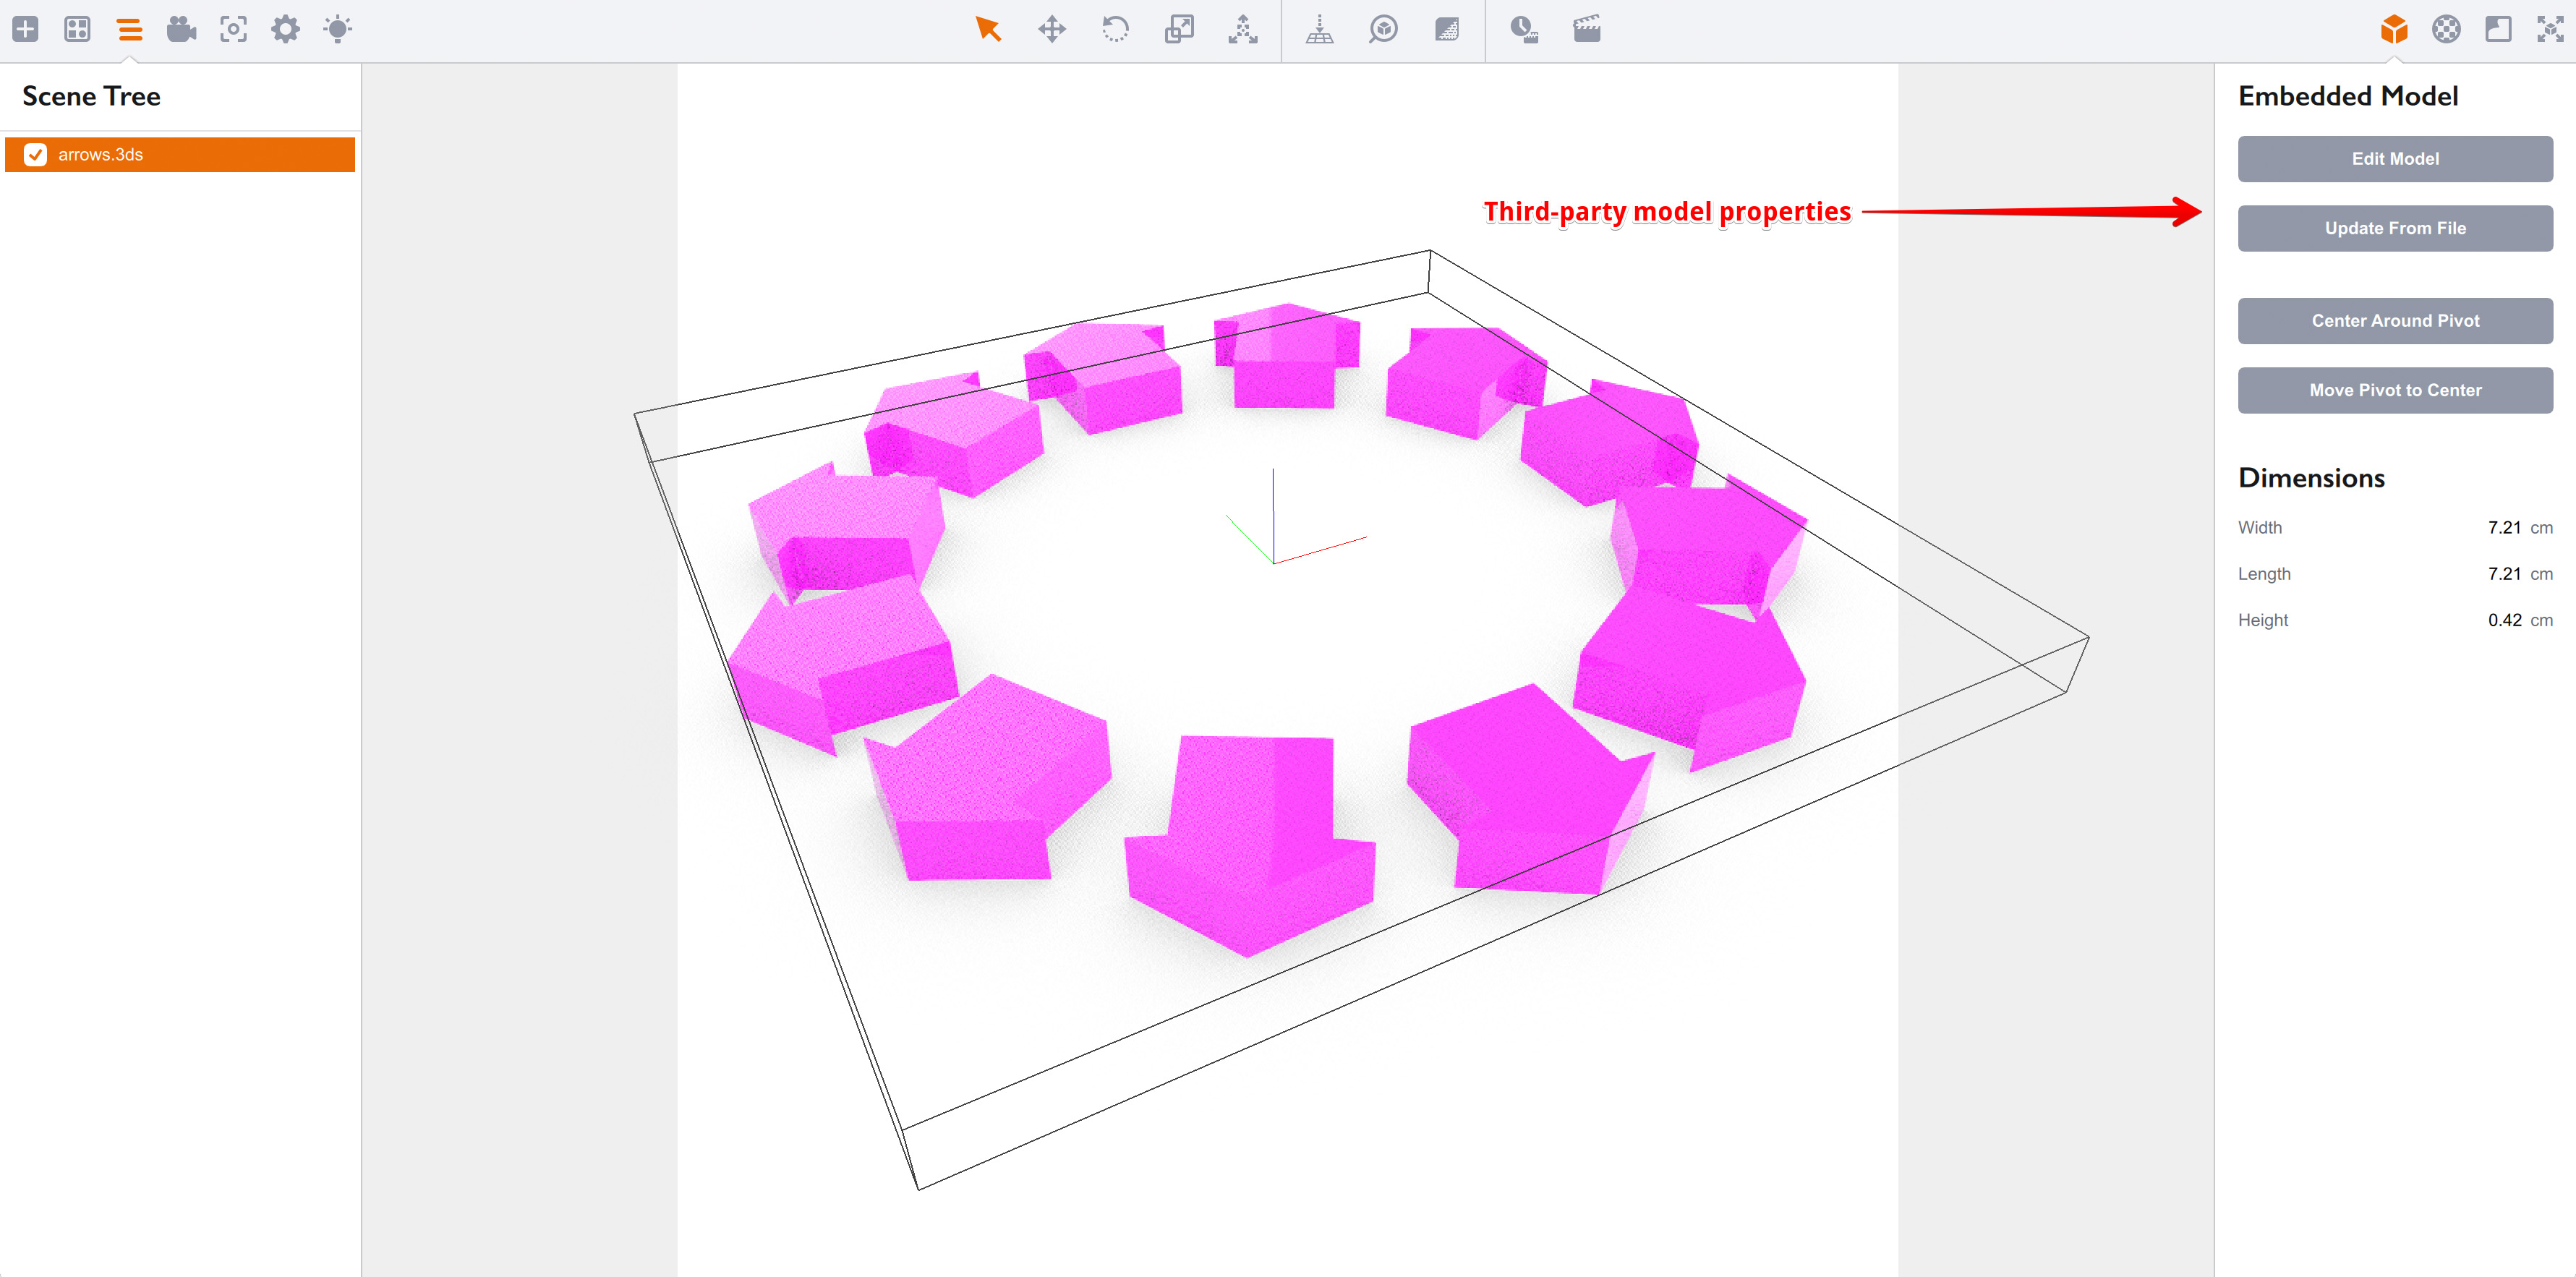
Task: Click the zoom-to-model magnifier icon
Action: pyautogui.click(x=1382, y=30)
